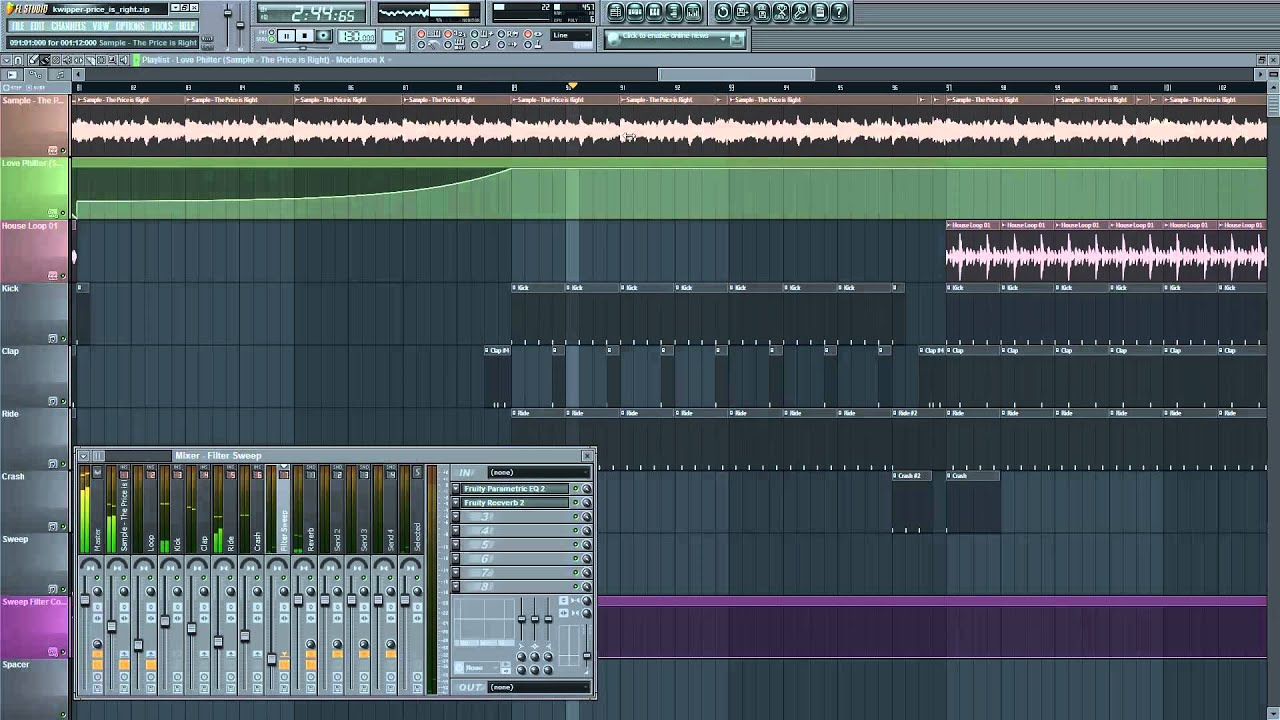This screenshot has width=1280, height=720.
Task: Pause playback with the transport pause button
Action: 286,36
